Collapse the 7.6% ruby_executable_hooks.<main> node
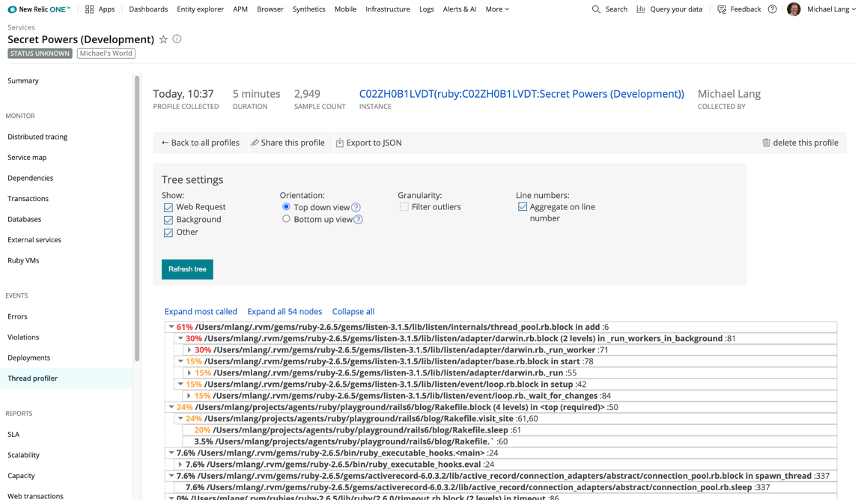The height and width of the screenshot is (500, 859). (171, 453)
